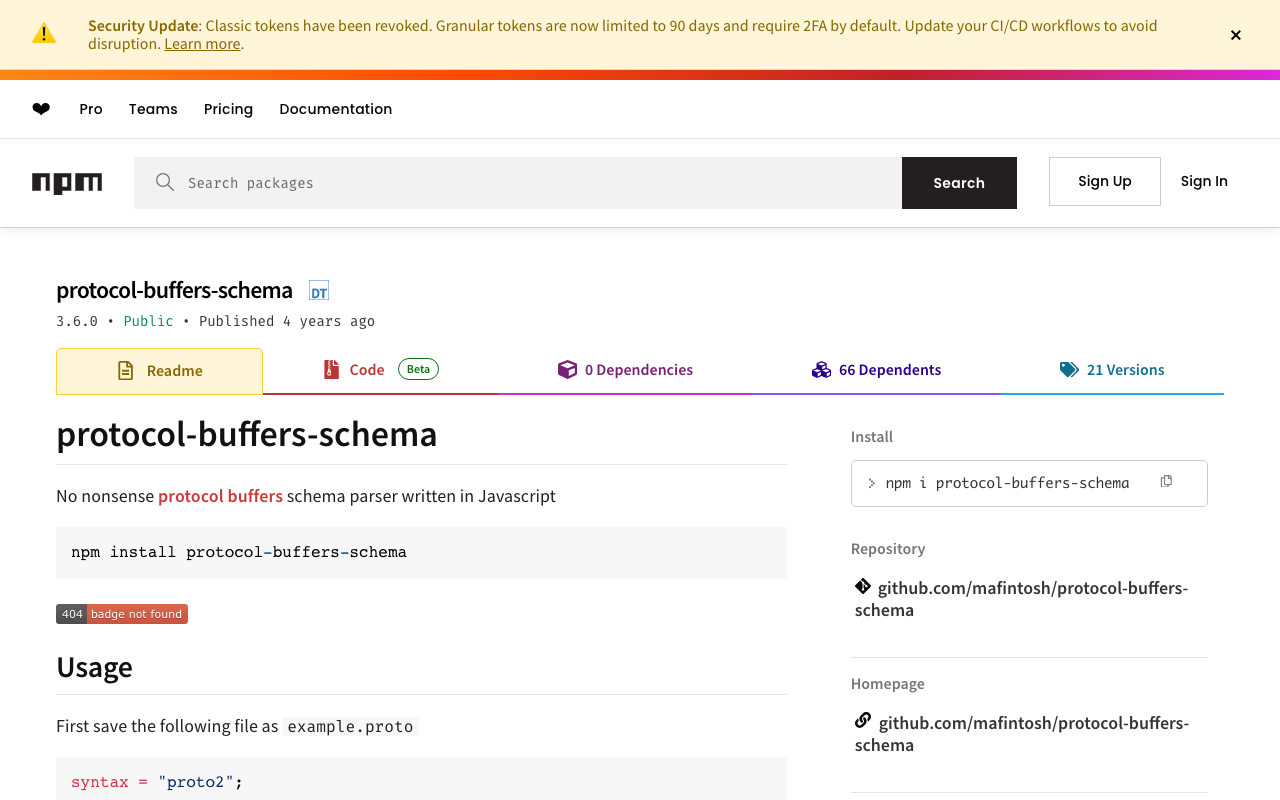Click the DT TypeScript definitions badge
Image resolution: width=1280 pixels, height=800 pixels.
click(x=319, y=292)
